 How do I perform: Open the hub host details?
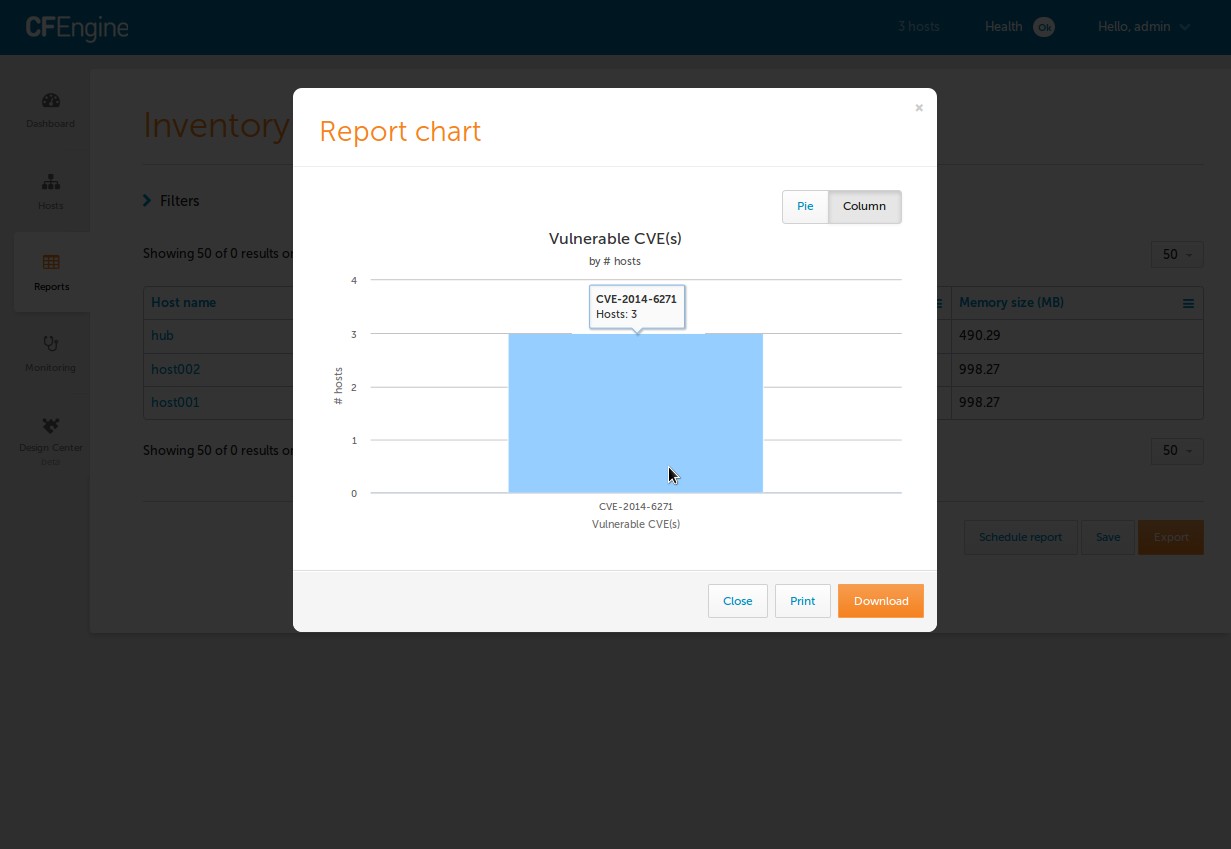(162, 335)
